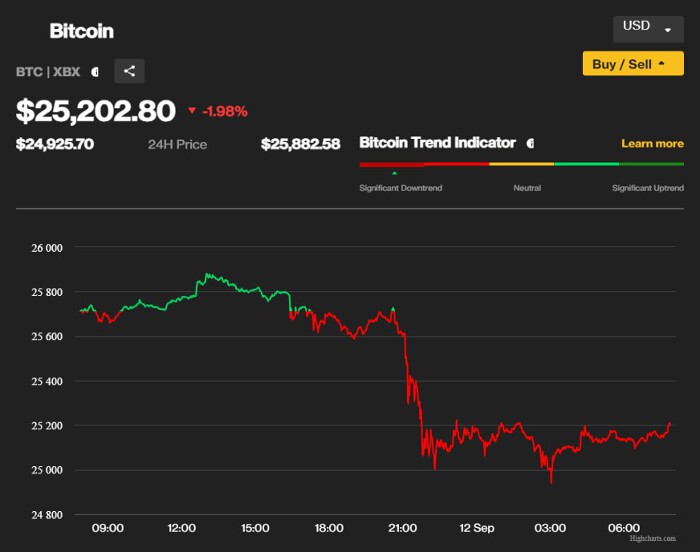Click the share icon button
The image size is (700, 552).
pyautogui.click(x=129, y=71)
